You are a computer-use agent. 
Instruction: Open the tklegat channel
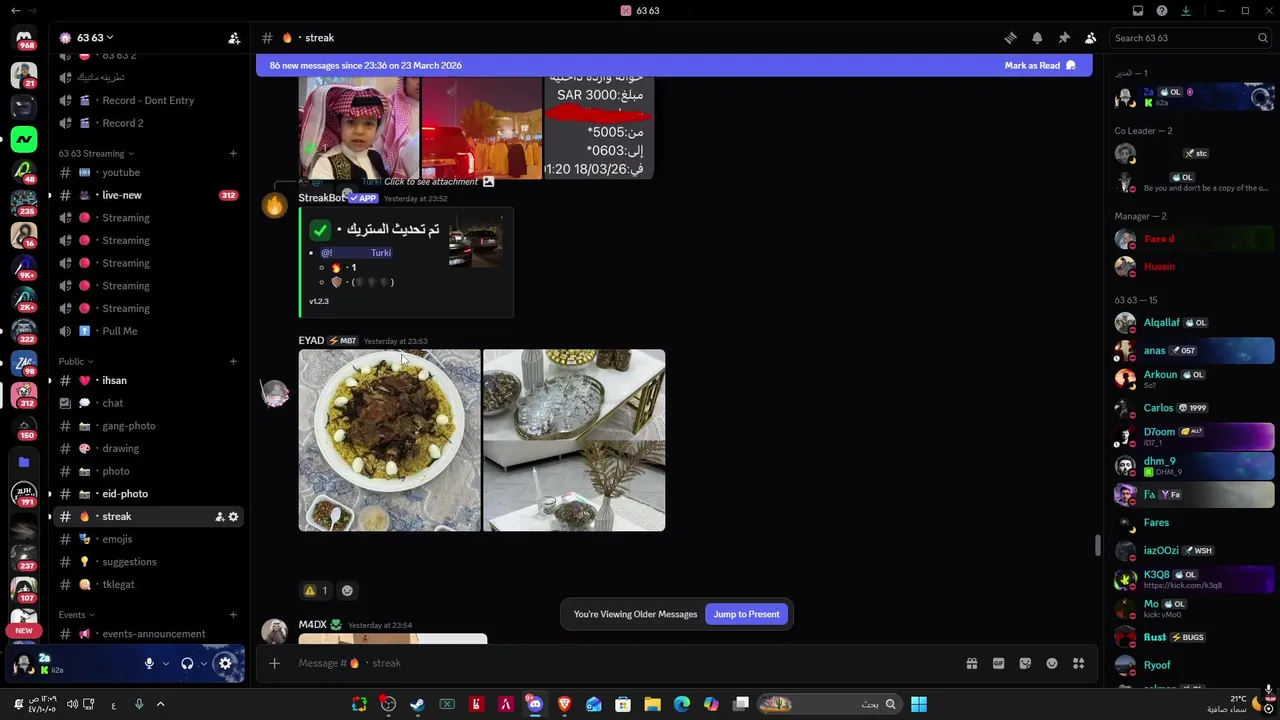(x=148, y=584)
